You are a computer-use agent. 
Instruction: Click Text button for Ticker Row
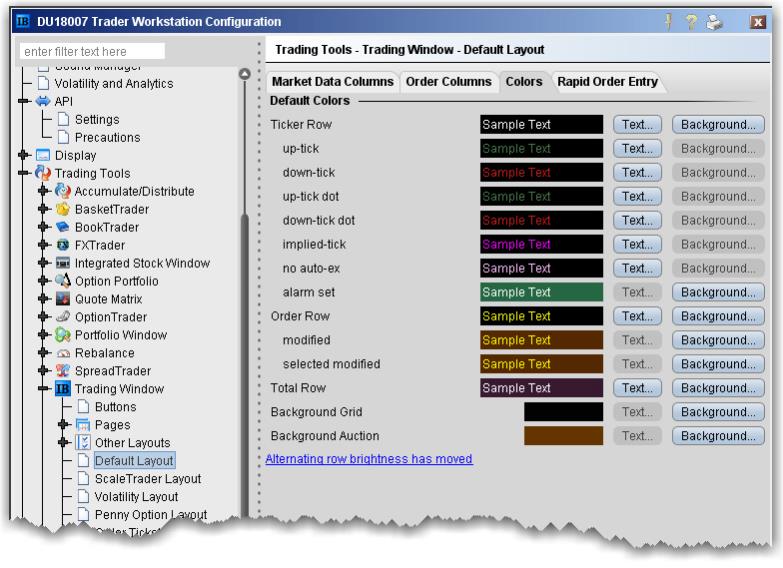[x=637, y=125]
